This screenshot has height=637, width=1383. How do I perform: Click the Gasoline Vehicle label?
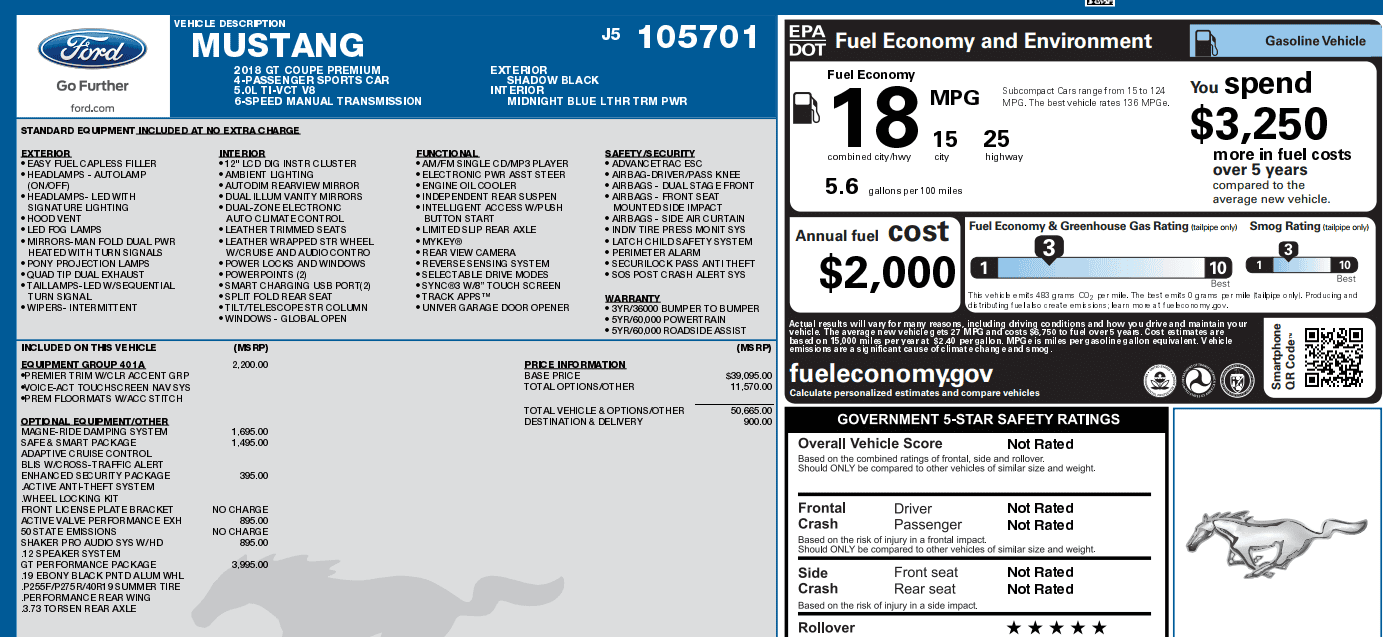1315,41
